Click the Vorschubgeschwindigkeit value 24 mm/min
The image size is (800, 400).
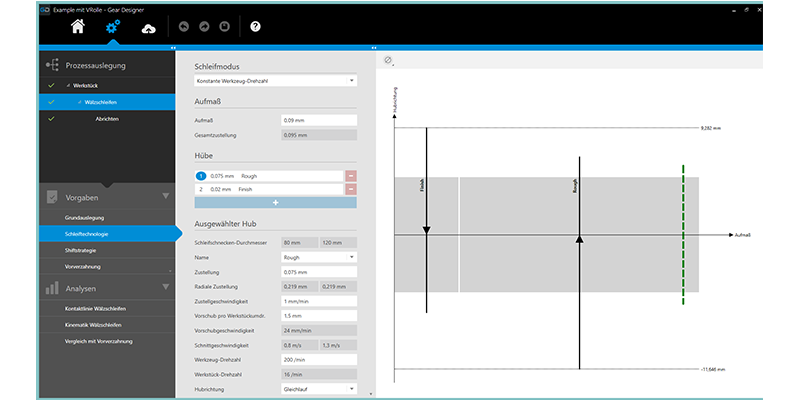(319, 331)
